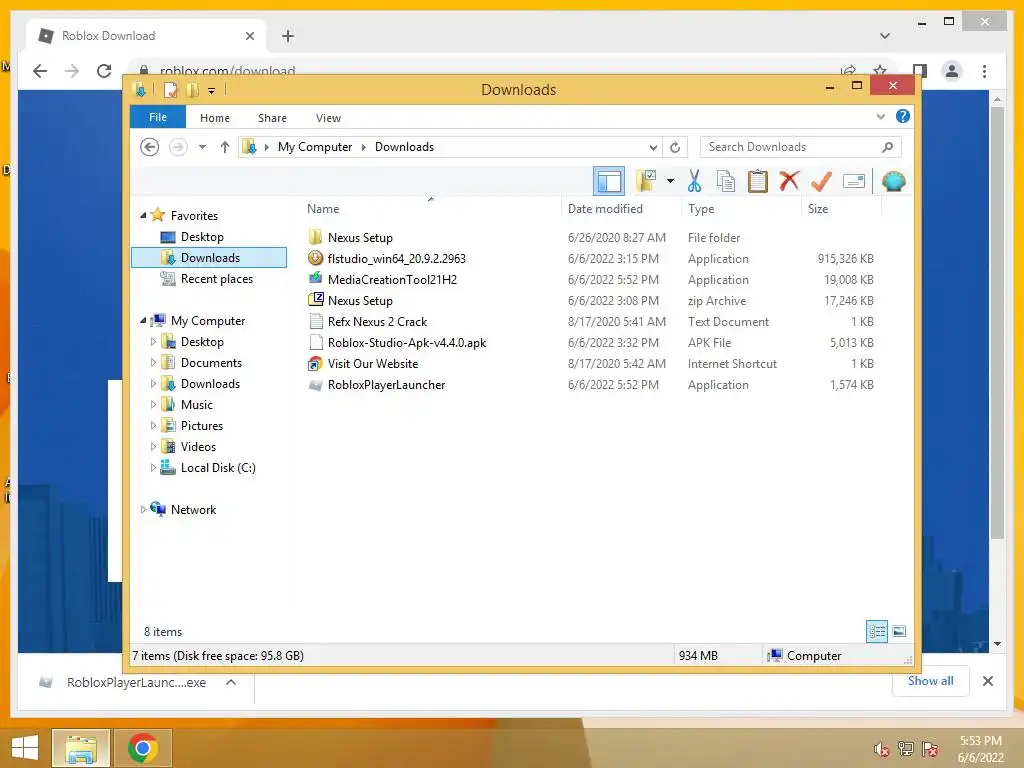Open a new Chrome tab
The width and height of the screenshot is (1024, 768).
(288, 36)
